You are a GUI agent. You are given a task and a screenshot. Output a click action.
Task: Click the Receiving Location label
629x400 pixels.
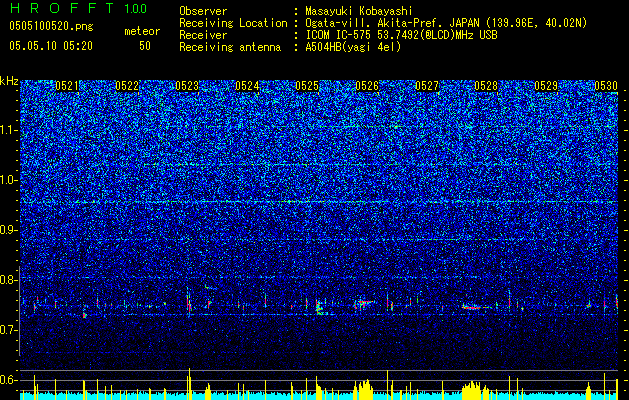(x=233, y=23)
